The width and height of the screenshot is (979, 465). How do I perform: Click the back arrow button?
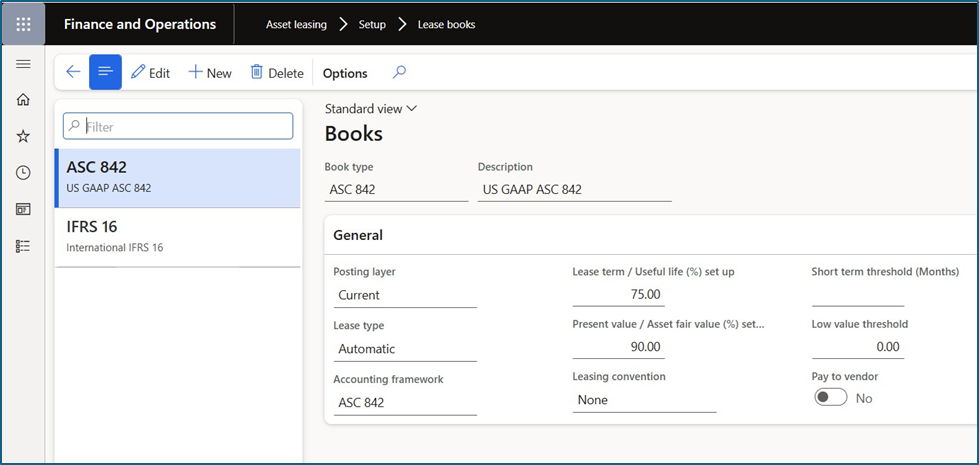(72, 72)
